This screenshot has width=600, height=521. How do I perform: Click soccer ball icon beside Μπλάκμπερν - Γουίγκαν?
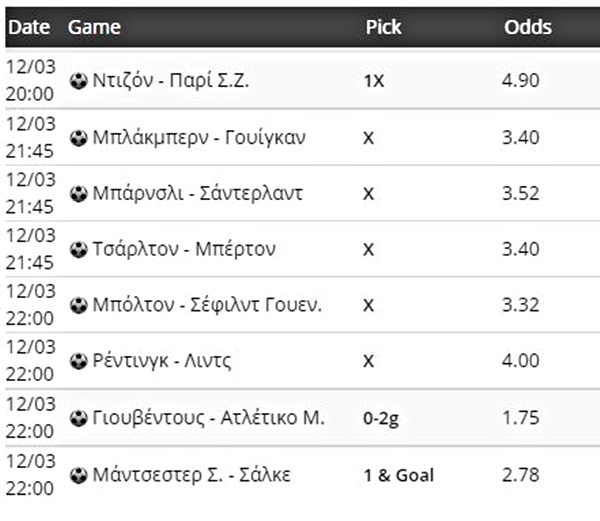coord(78,137)
